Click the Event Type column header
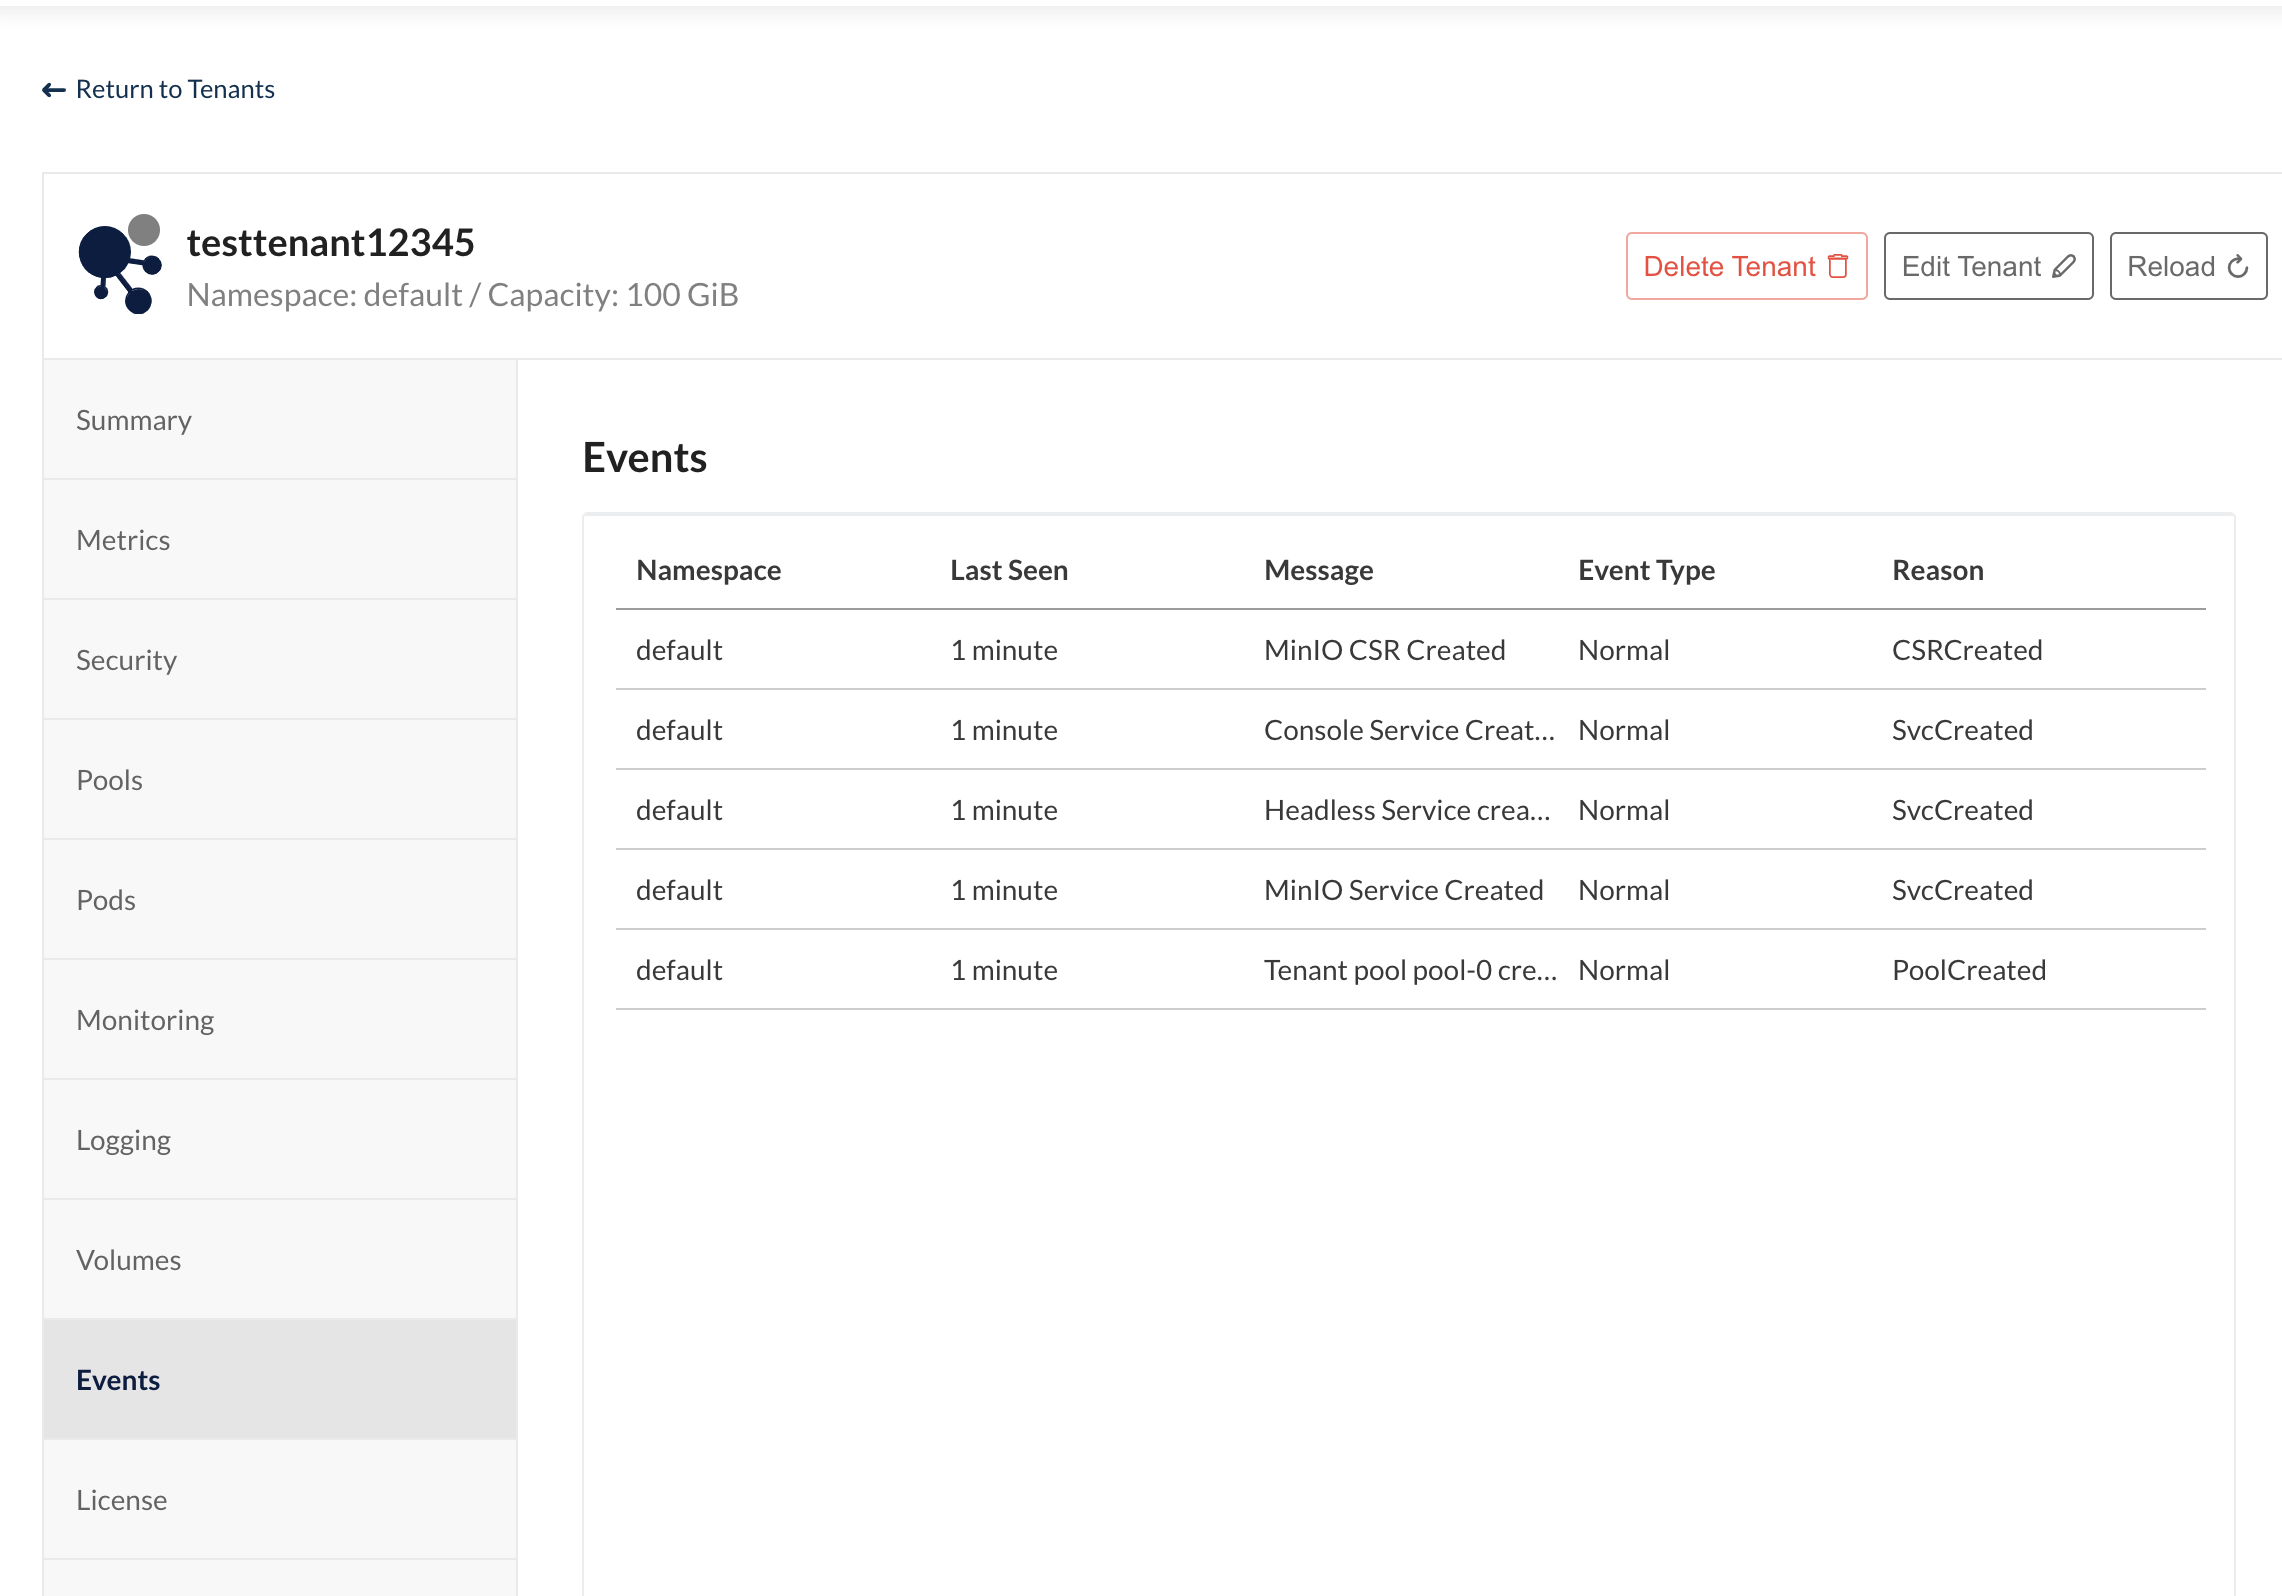Image resolution: width=2282 pixels, height=1596 pixels. coord(1645,570)
